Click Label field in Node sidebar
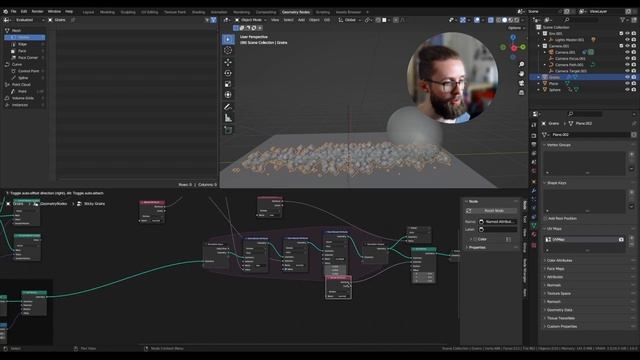 [498, 229]
